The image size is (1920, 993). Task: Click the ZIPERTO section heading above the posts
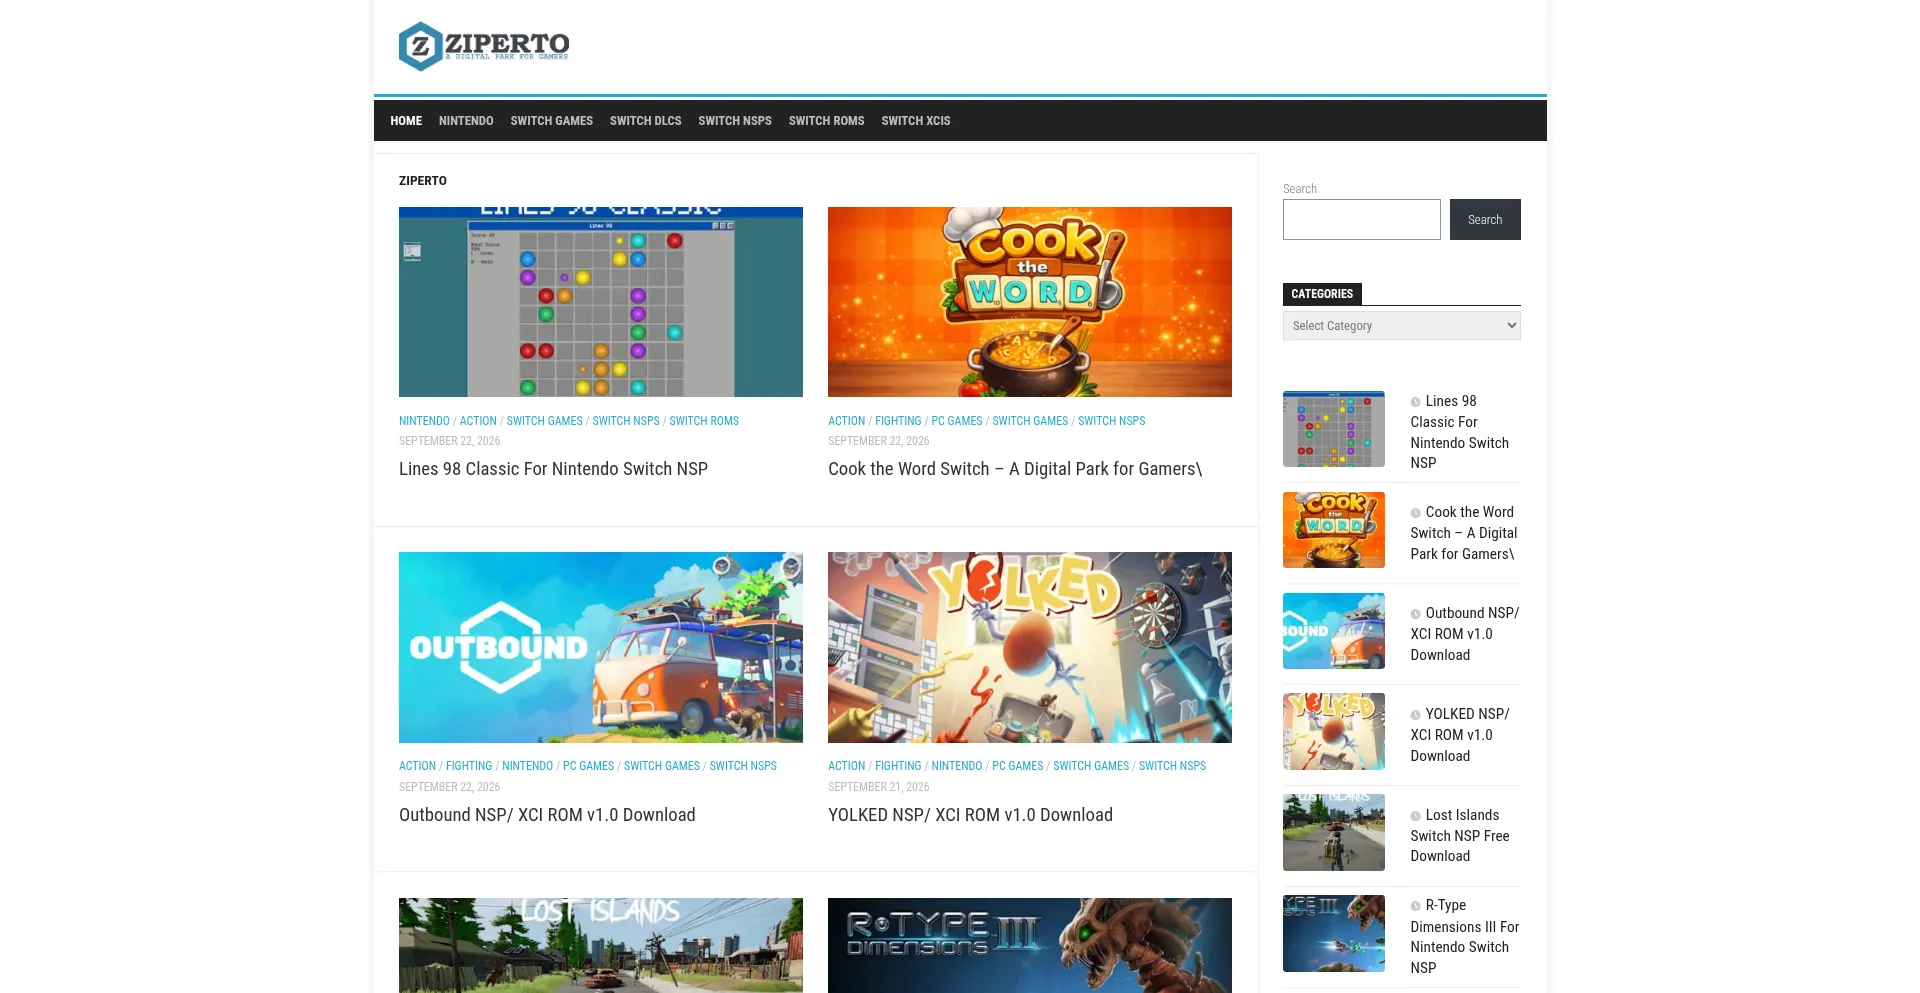(423, 181)
